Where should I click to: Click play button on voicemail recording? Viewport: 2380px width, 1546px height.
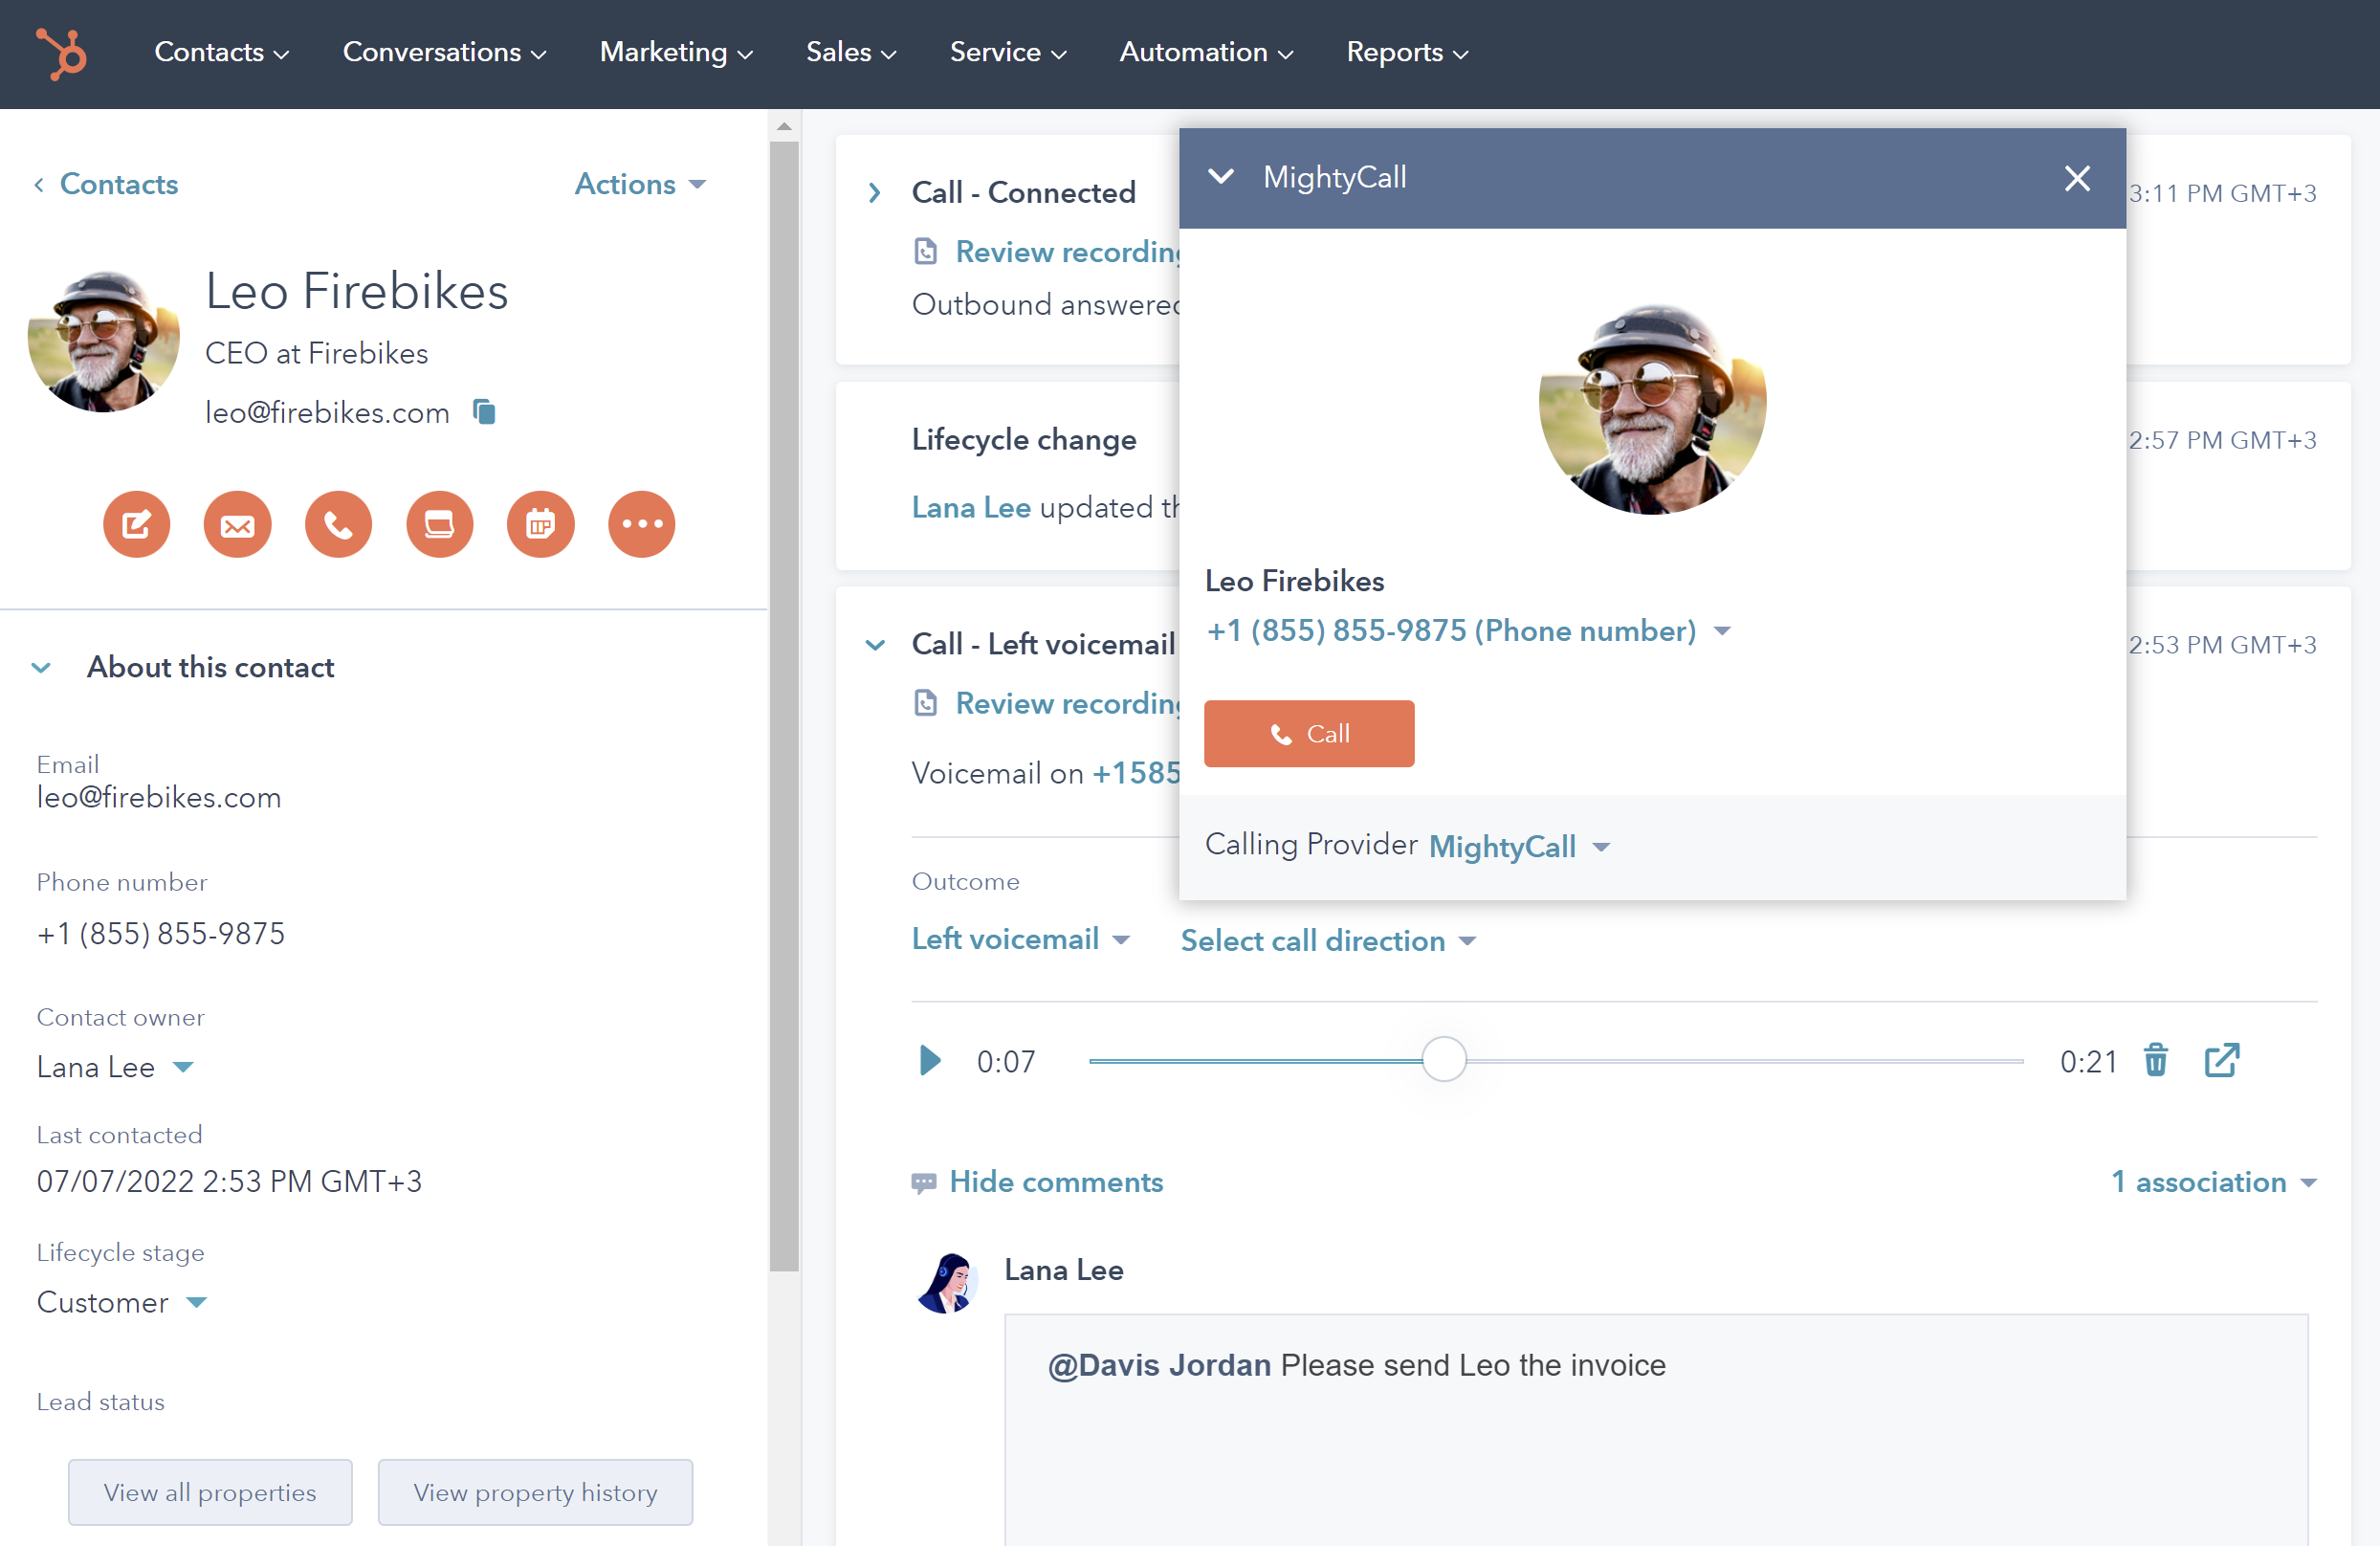930,1060
